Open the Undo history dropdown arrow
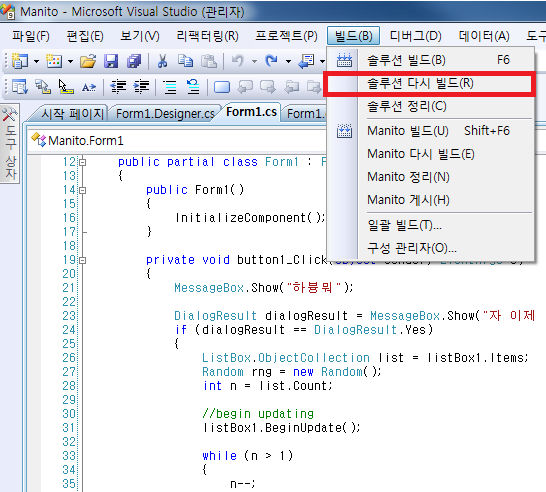This screenshot has height=492, width=546. click(x=254, y=62)
